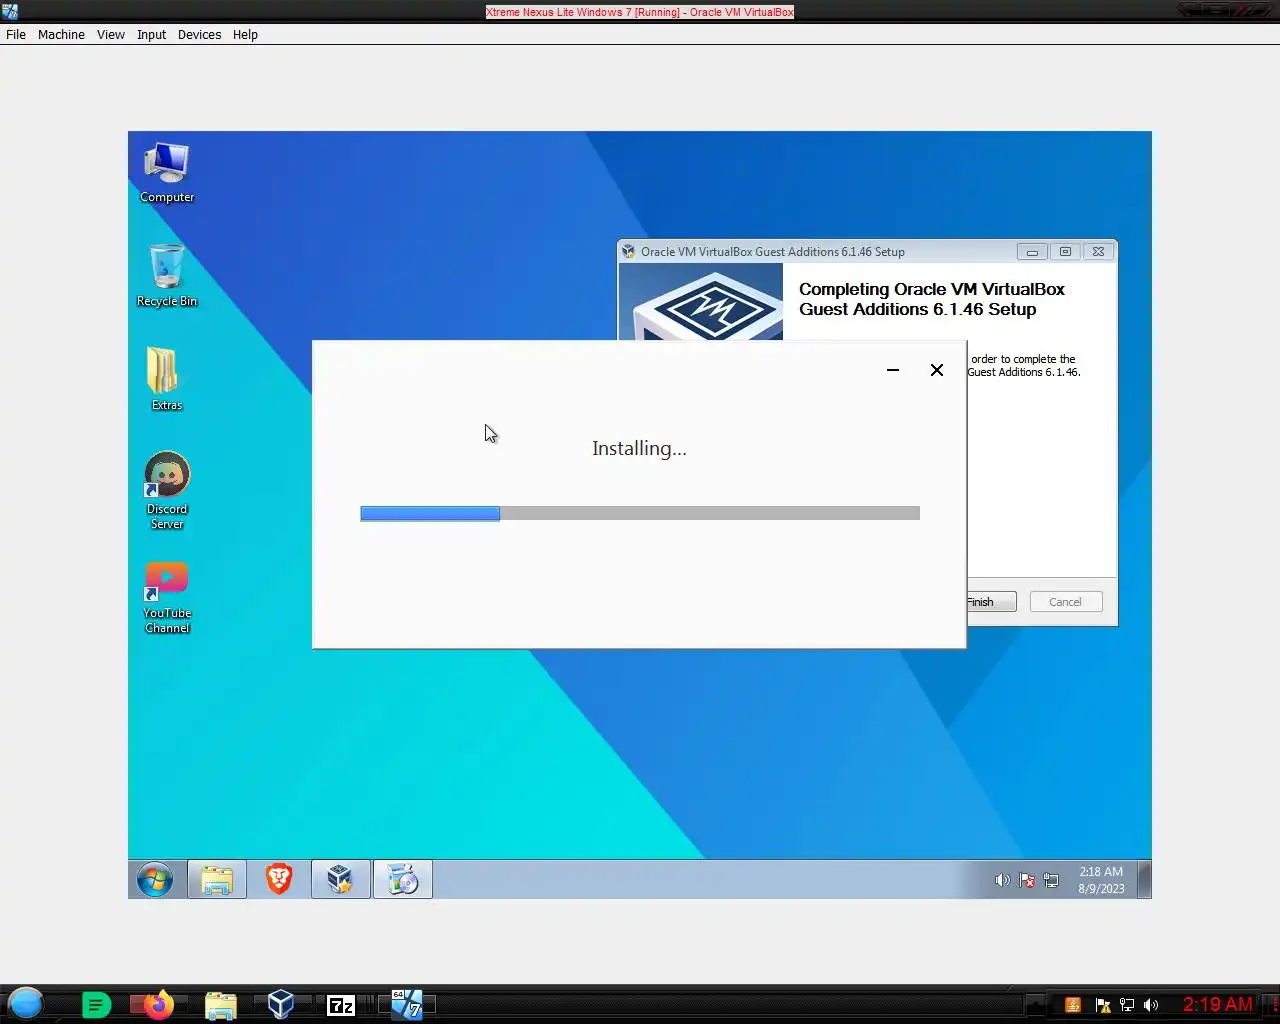Open the Computer desktop icon
1280x1024 pixels.
coord(167,172)
